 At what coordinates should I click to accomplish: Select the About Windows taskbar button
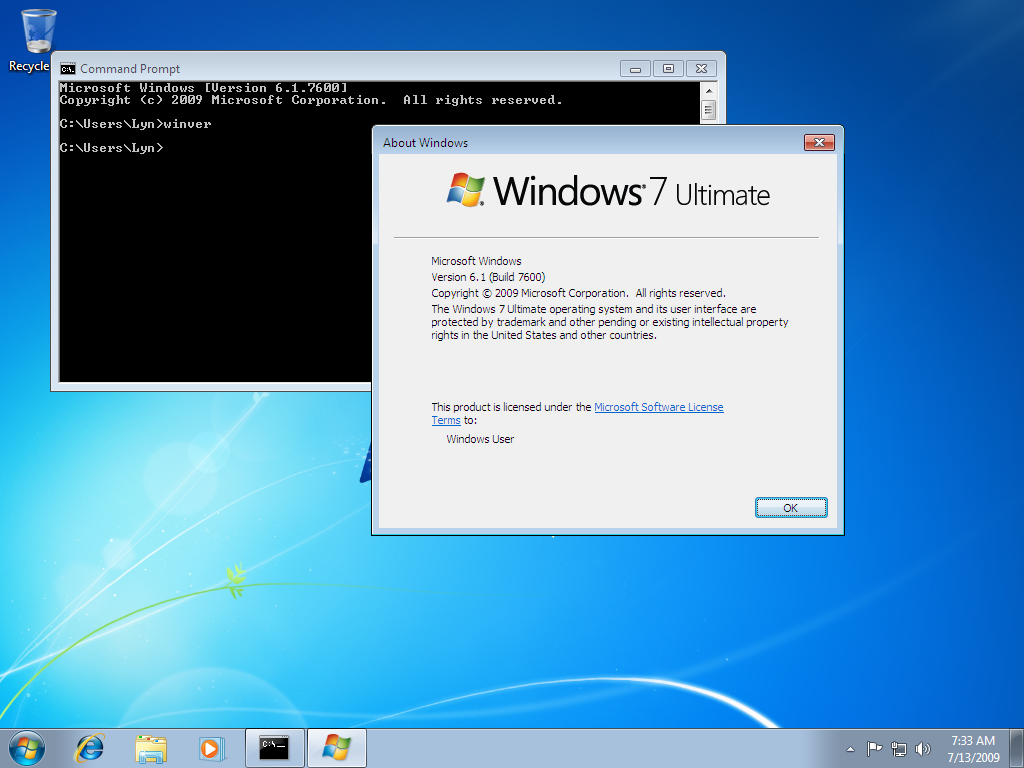coord(337,747)
